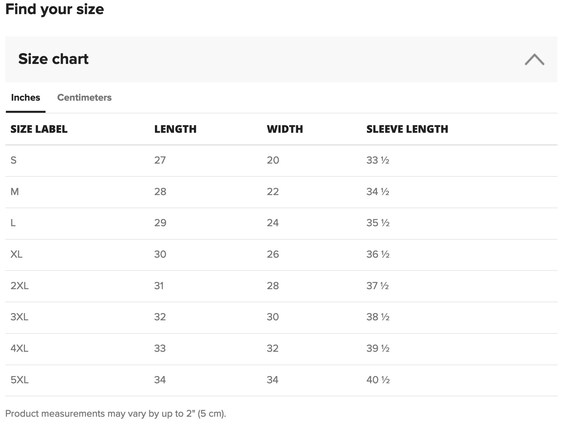The image size is (570, 438).
Task: Select the 5XL size row label
Action: (x=19, y=380)
